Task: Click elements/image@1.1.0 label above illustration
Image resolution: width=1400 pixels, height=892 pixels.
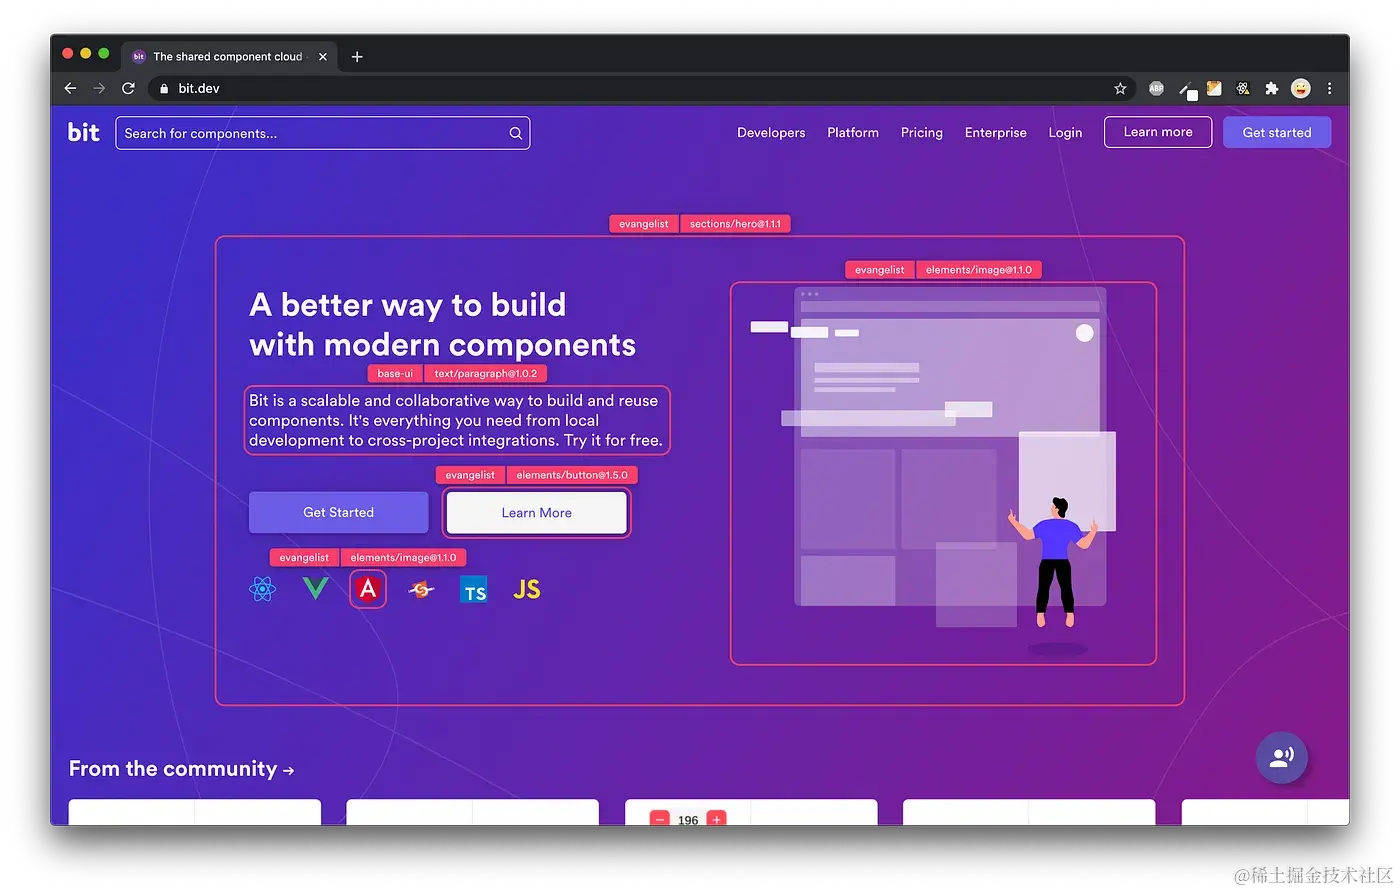Action: (979, 270)
